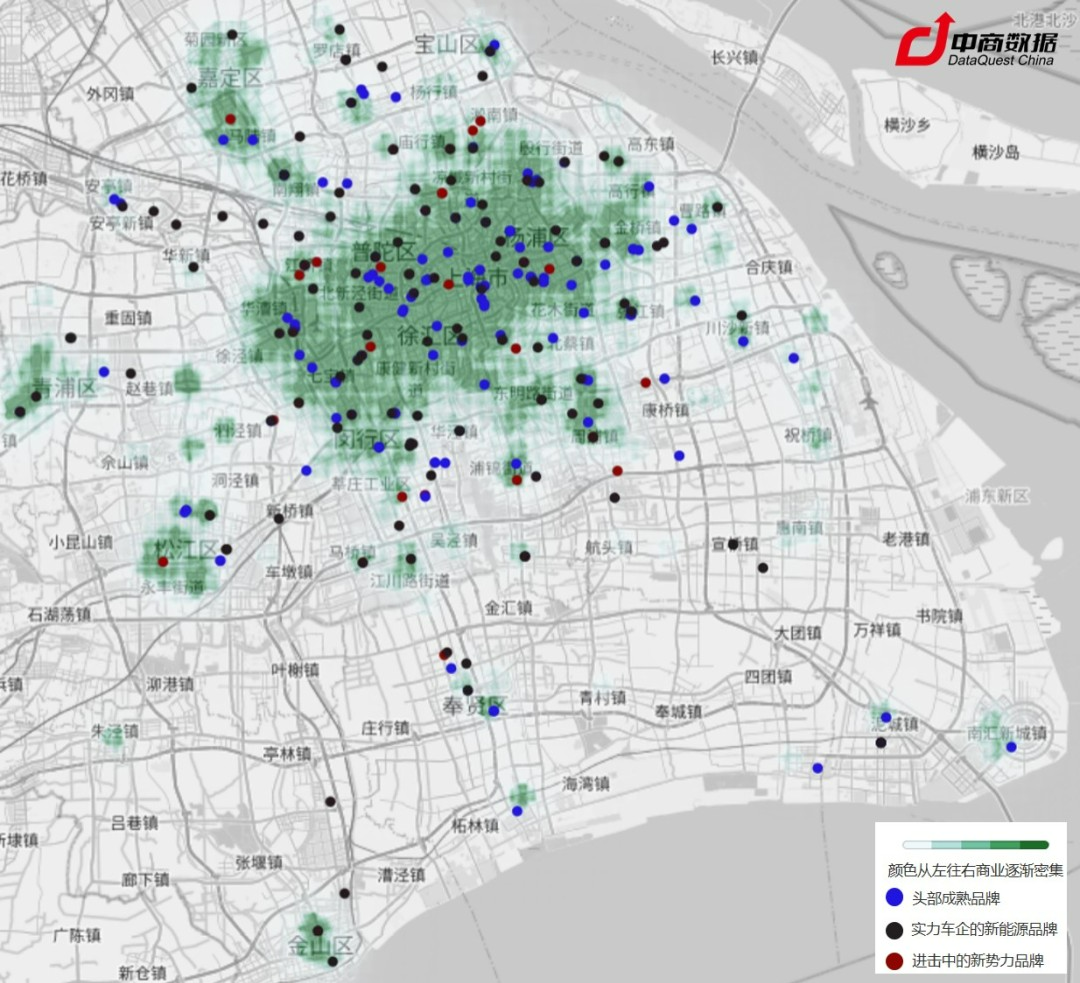Image resolution: width=1080 pixels, height=983 pixels.
Task: Click black legend dot for 实力车企的新能源品牌
Action: click(x=894, y=930)
